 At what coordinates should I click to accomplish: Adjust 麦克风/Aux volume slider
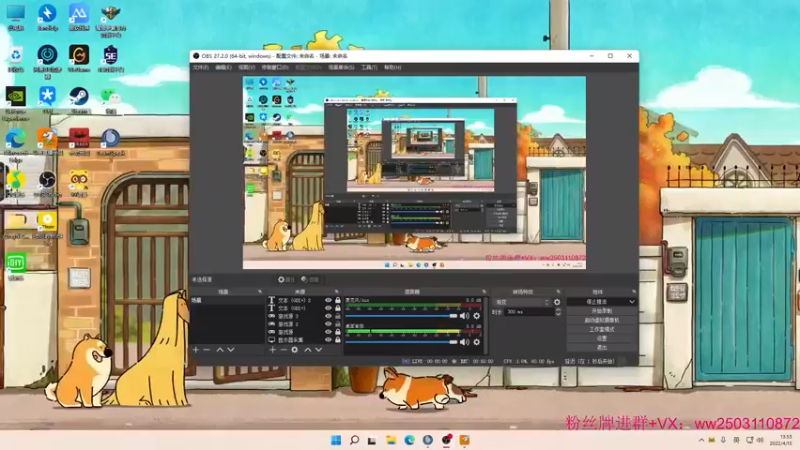402,316
